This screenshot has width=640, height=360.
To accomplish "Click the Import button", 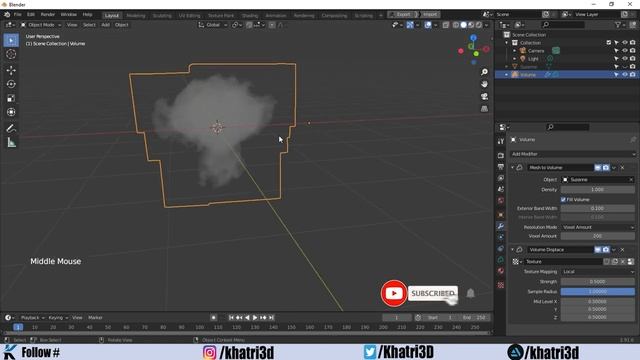I will pos(430,14).
